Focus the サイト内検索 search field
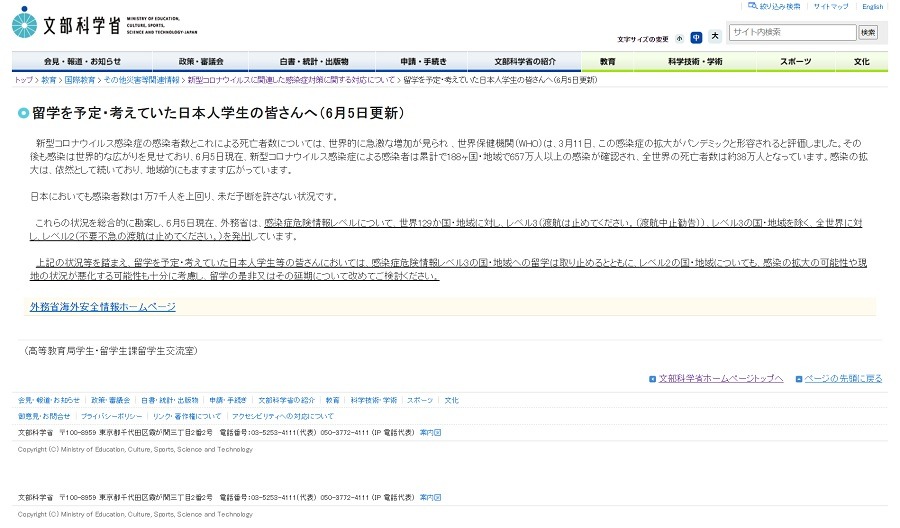The image size is (900, 528). coord(792,32)
